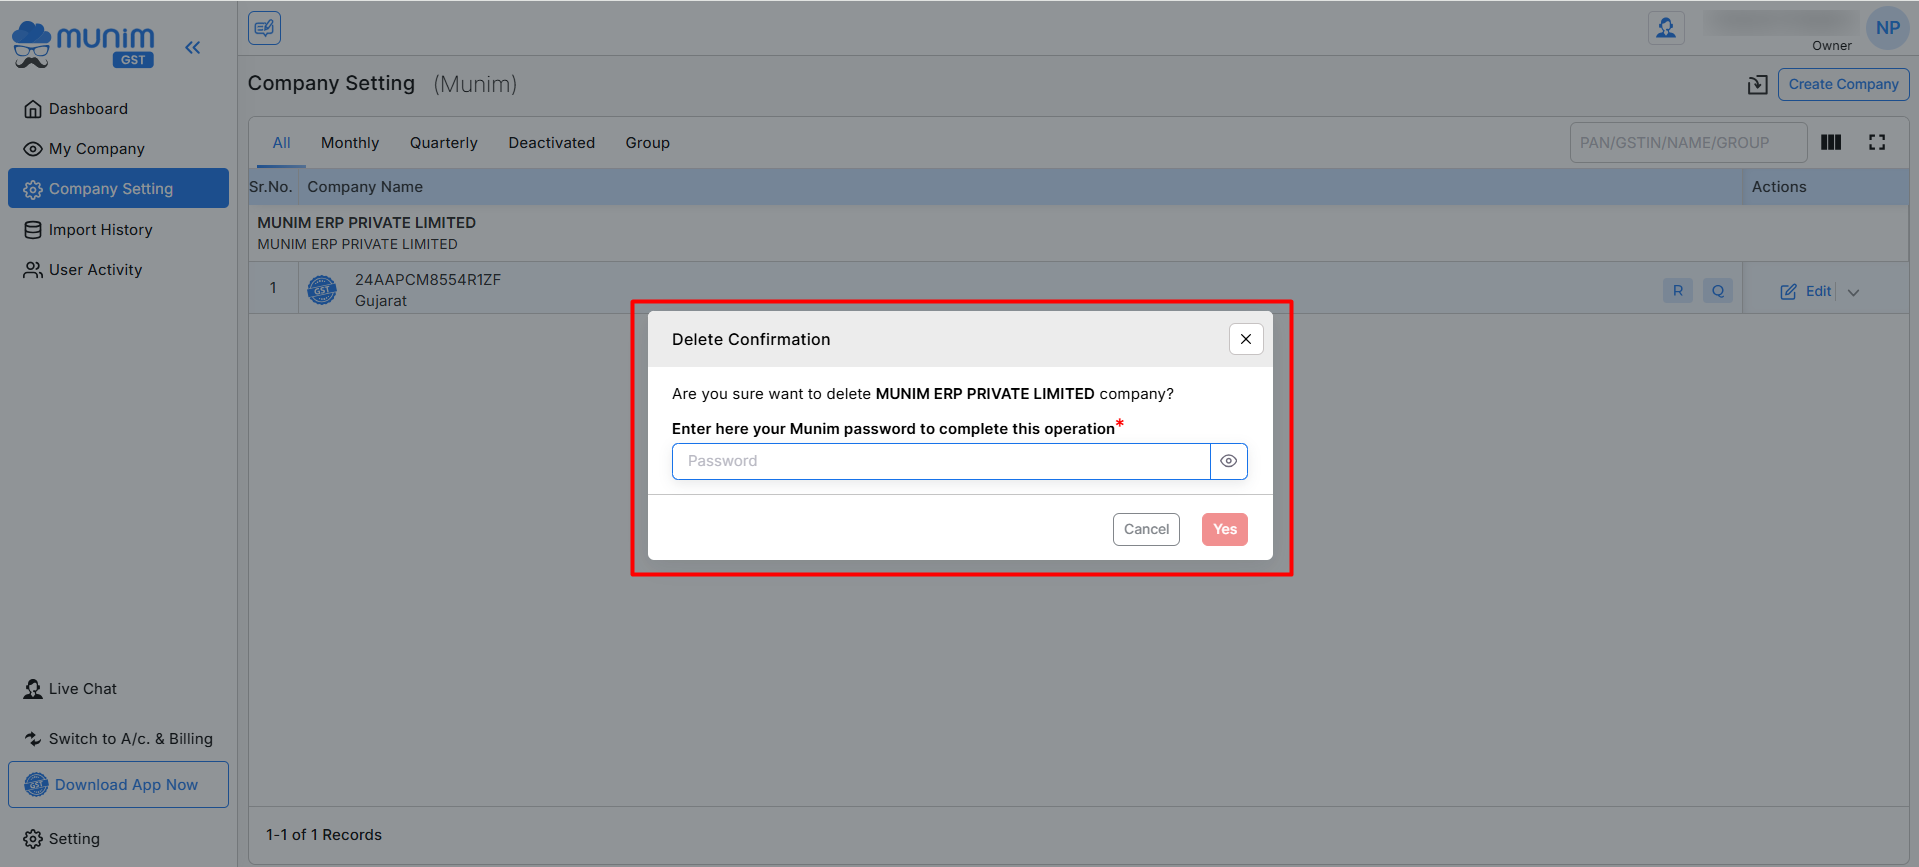The height and width of the screenshot is (867, 1919).
Task: Switch to the Deactivated tab
Action: [552, 143]
